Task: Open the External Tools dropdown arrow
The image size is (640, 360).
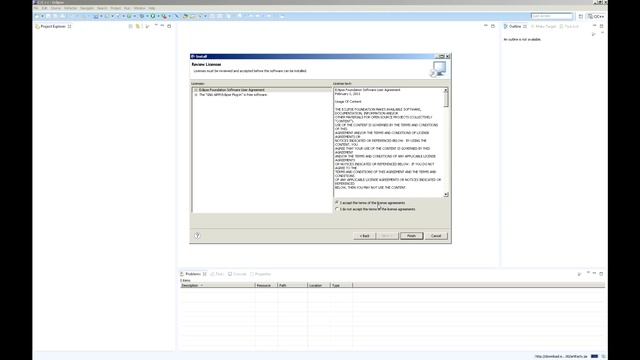Action: [170, 16]
